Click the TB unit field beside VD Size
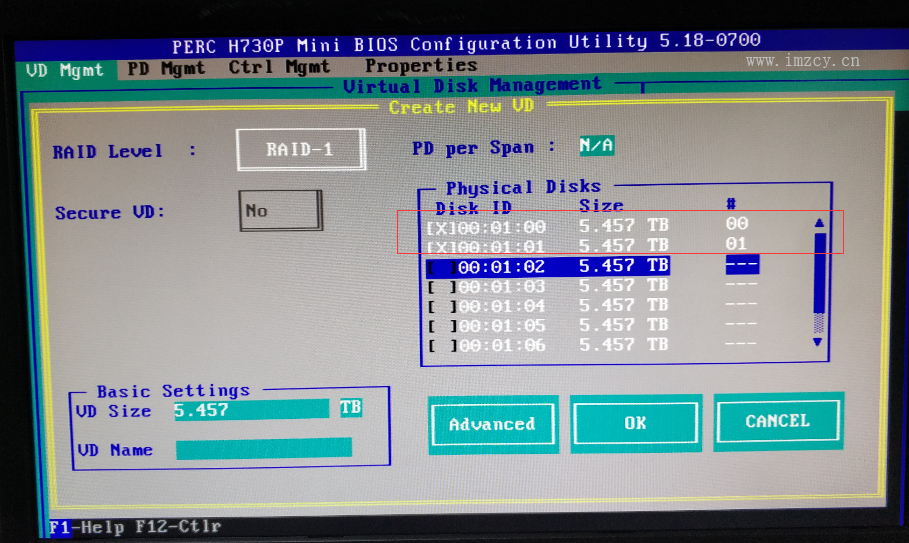The width and height of the screenshot is (909, 543). point(351,407)
